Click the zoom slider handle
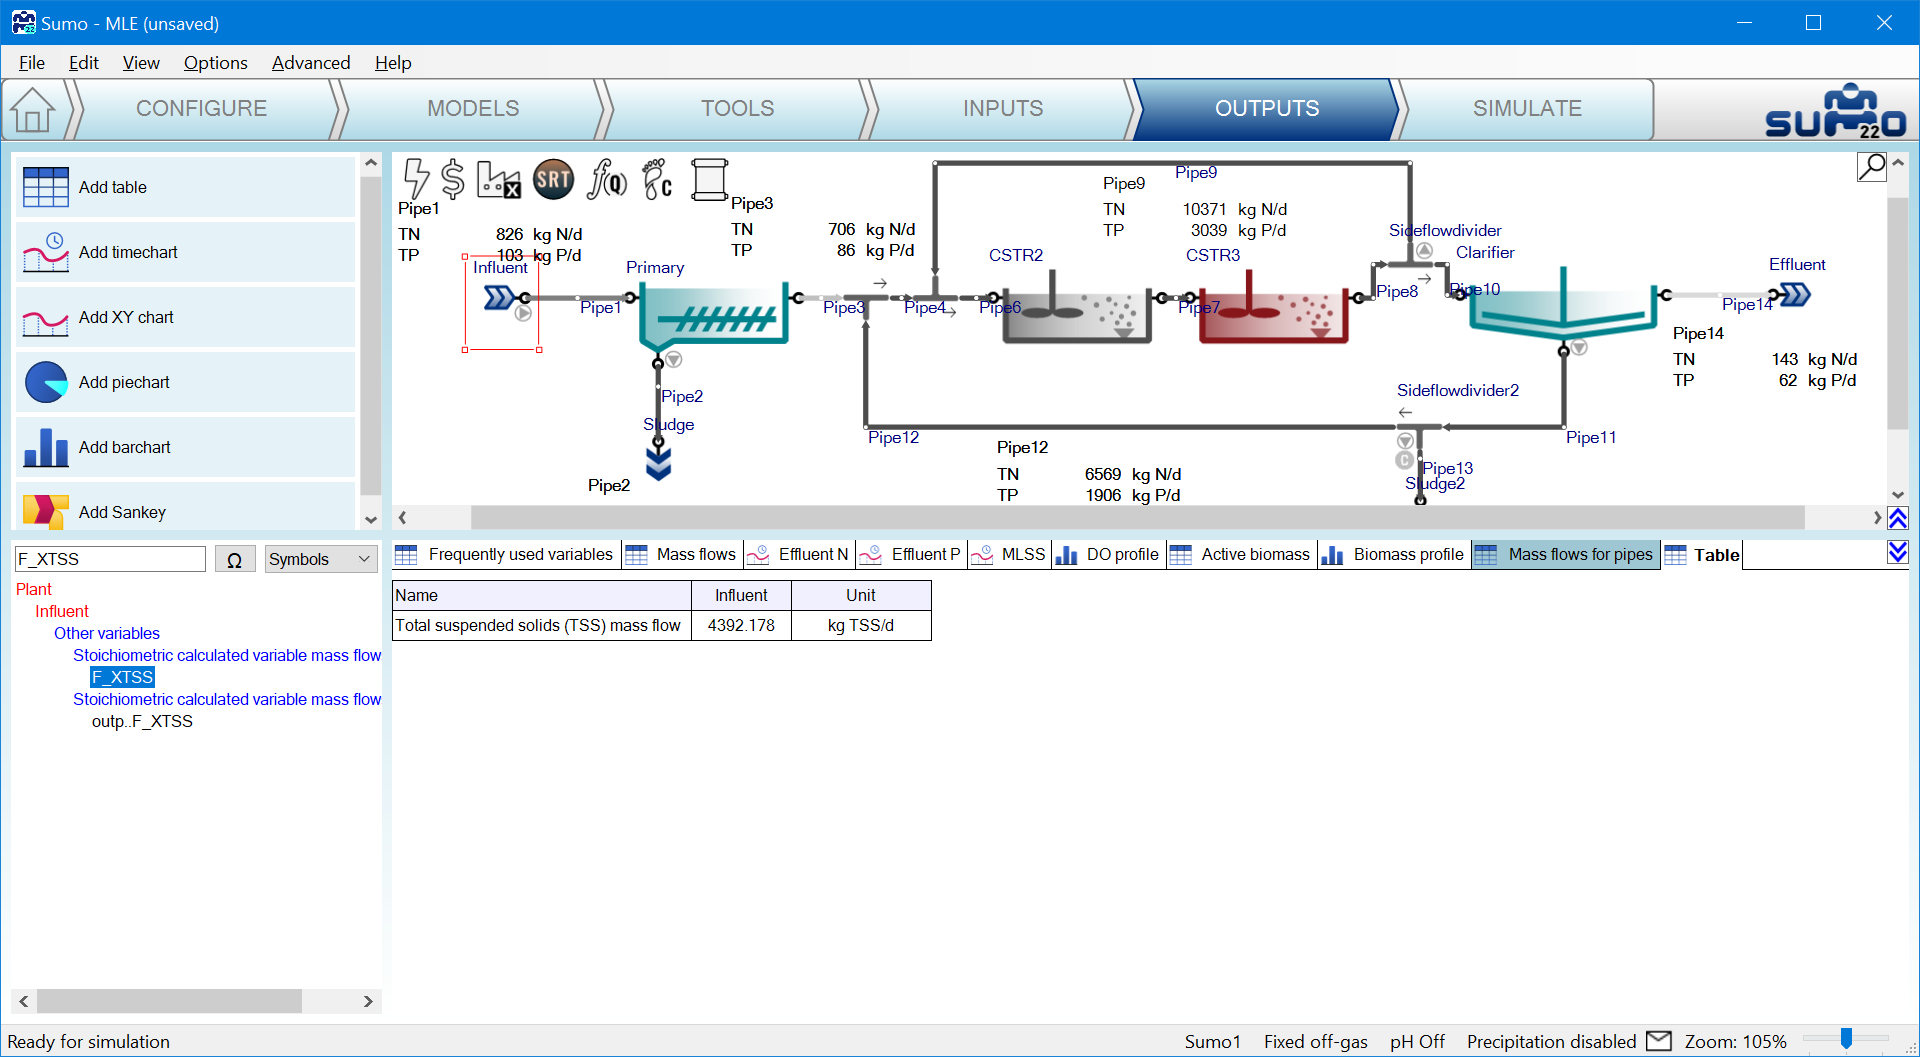 point(1846,1040)
